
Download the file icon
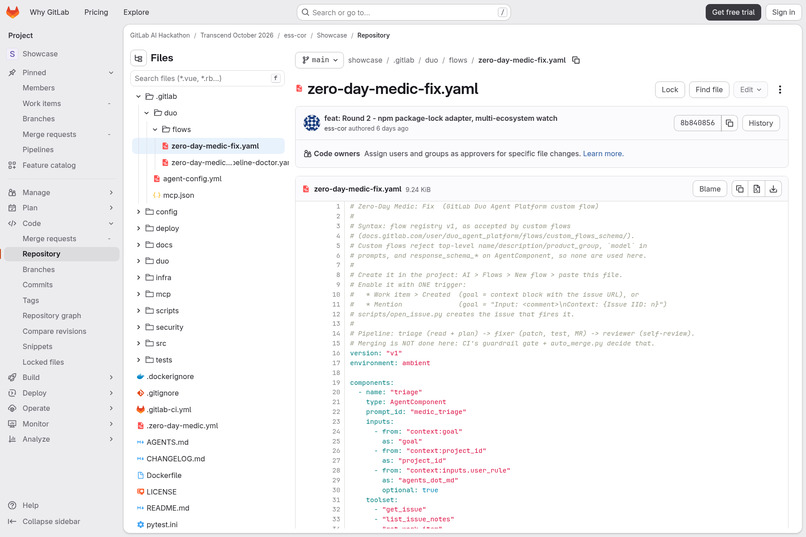click(773, 189)
